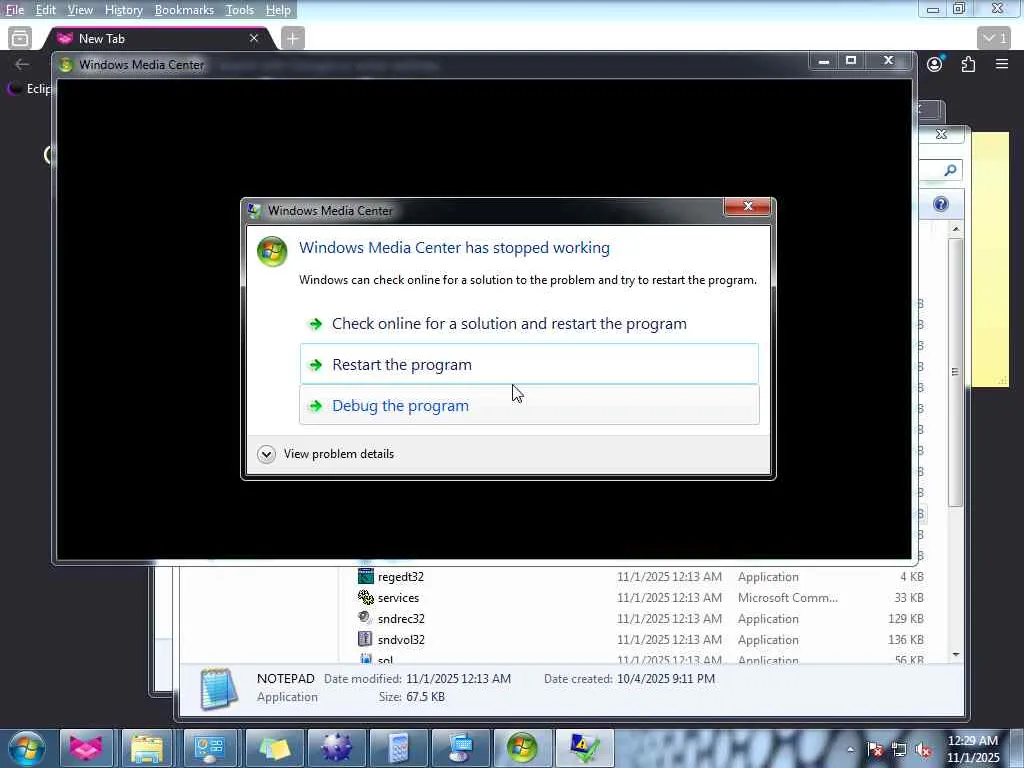Click the services gears file icon

(x=366, y=597)
